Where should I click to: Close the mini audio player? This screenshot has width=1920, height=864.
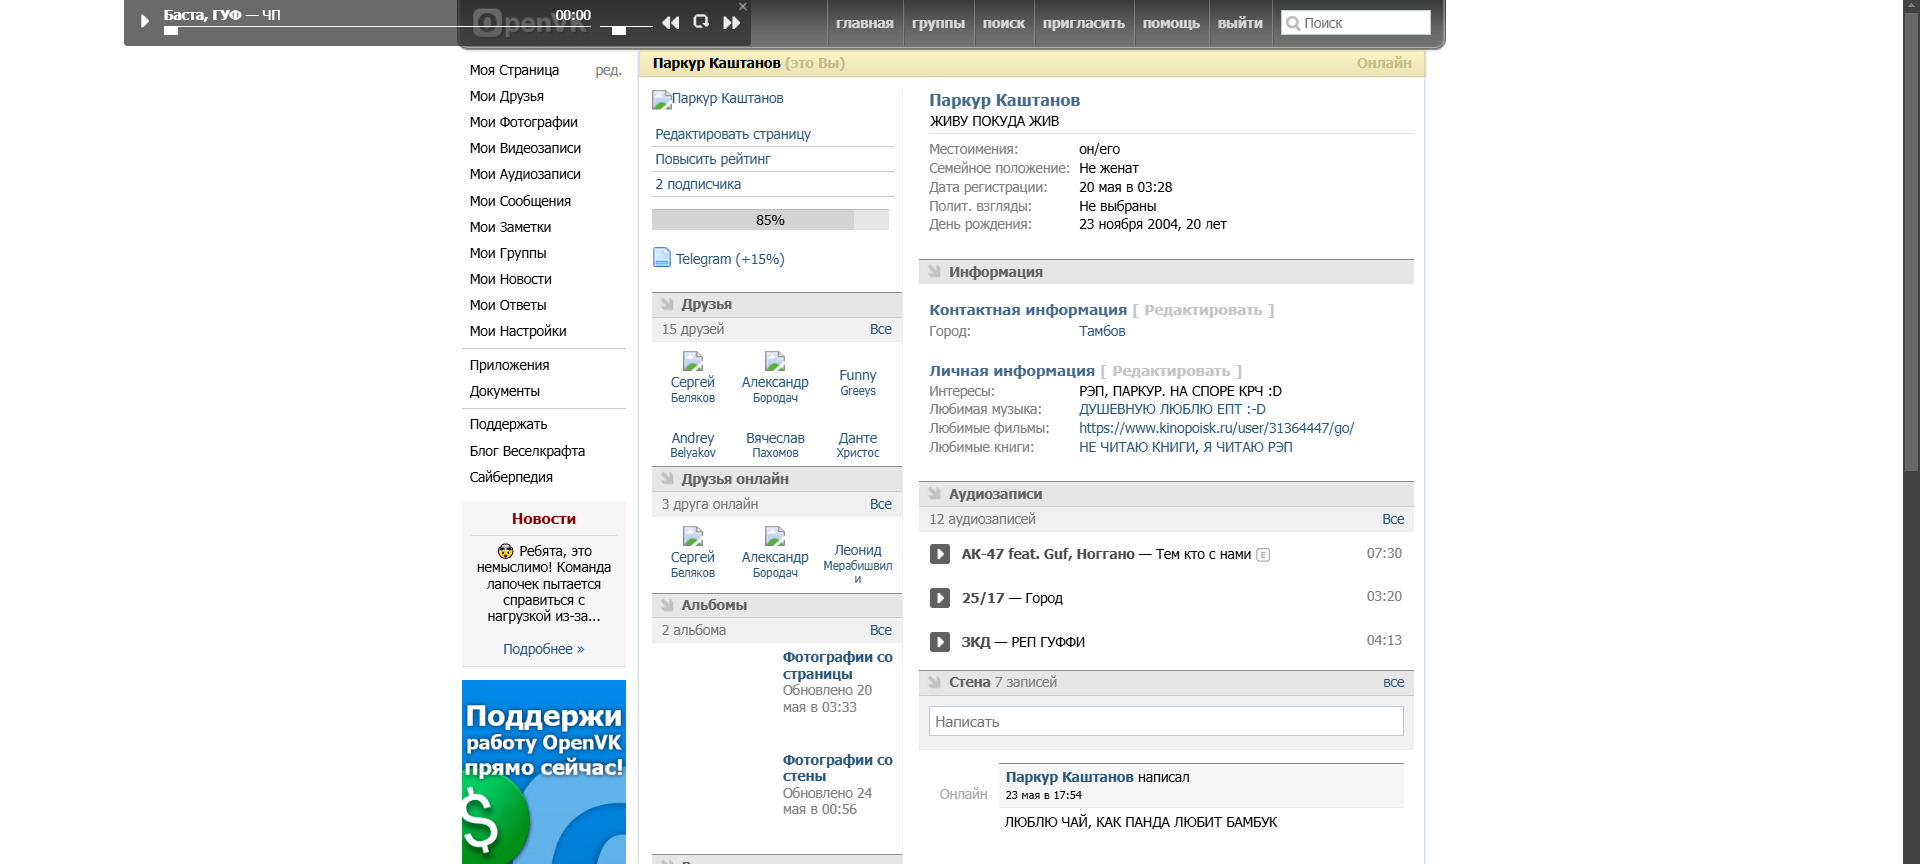(x=742, y=7)
